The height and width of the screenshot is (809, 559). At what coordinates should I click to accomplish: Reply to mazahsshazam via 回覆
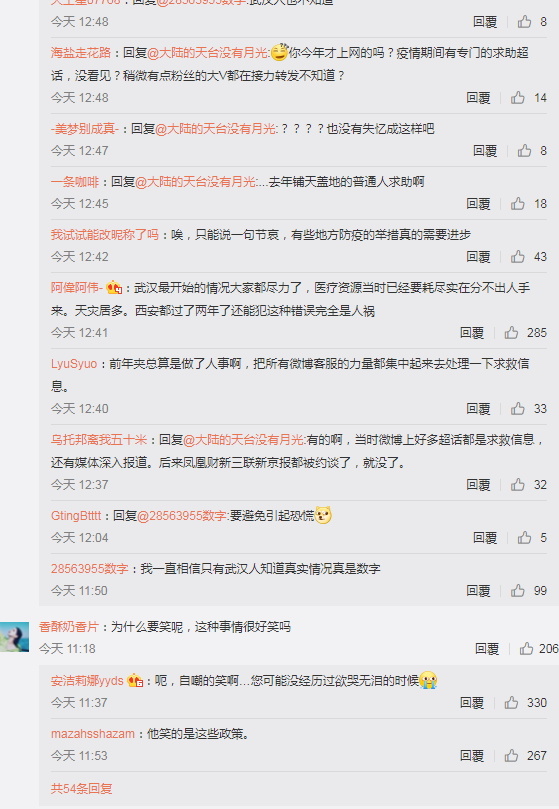472,756
